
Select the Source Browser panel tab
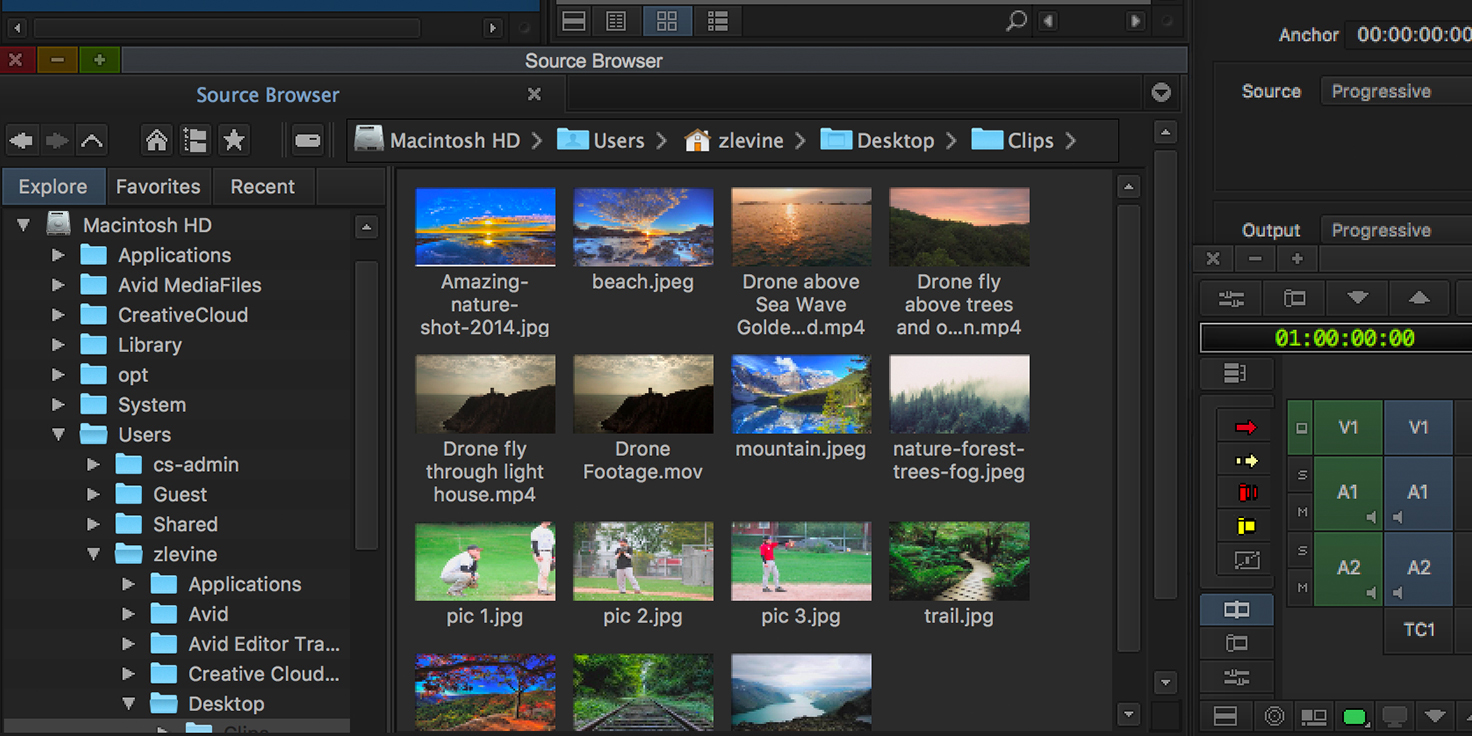(268, 95)
